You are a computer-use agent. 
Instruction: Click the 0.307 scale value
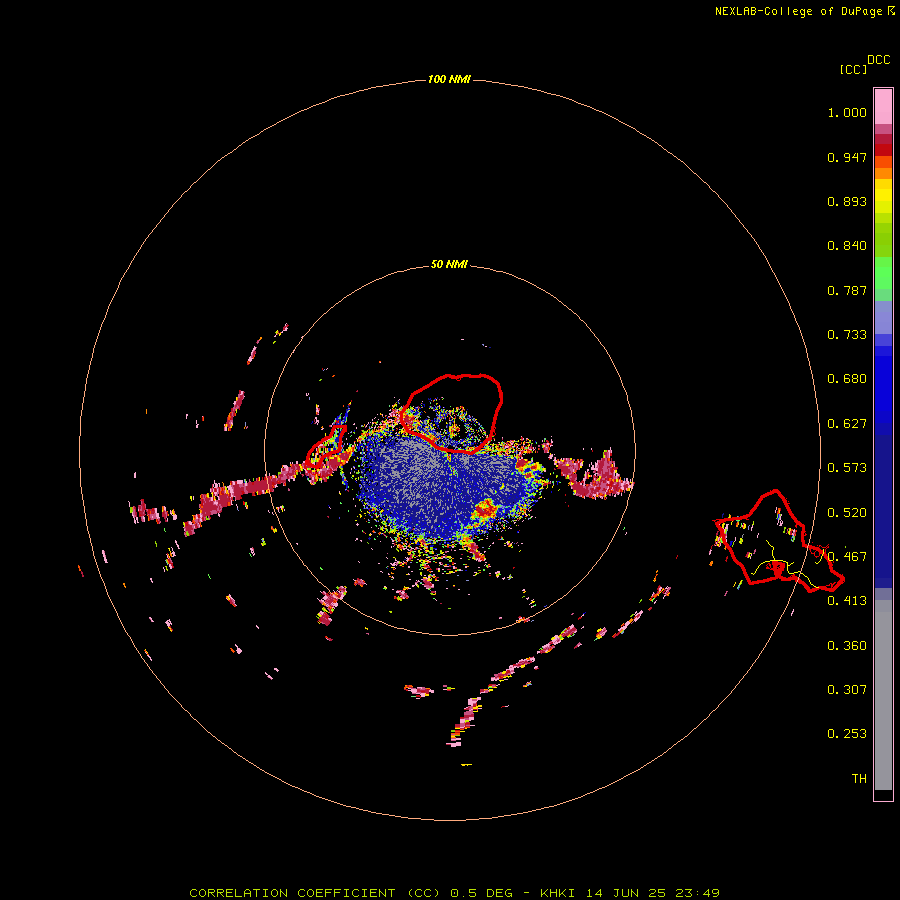click(x=847, y=690)
